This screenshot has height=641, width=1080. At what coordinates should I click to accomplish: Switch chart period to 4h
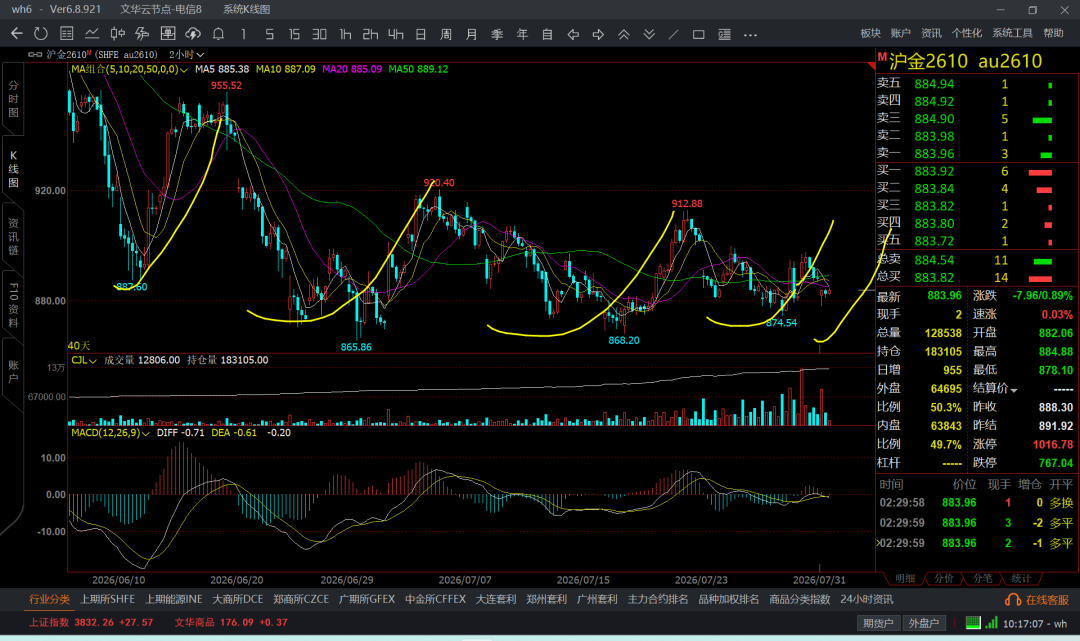coord(395,34)
